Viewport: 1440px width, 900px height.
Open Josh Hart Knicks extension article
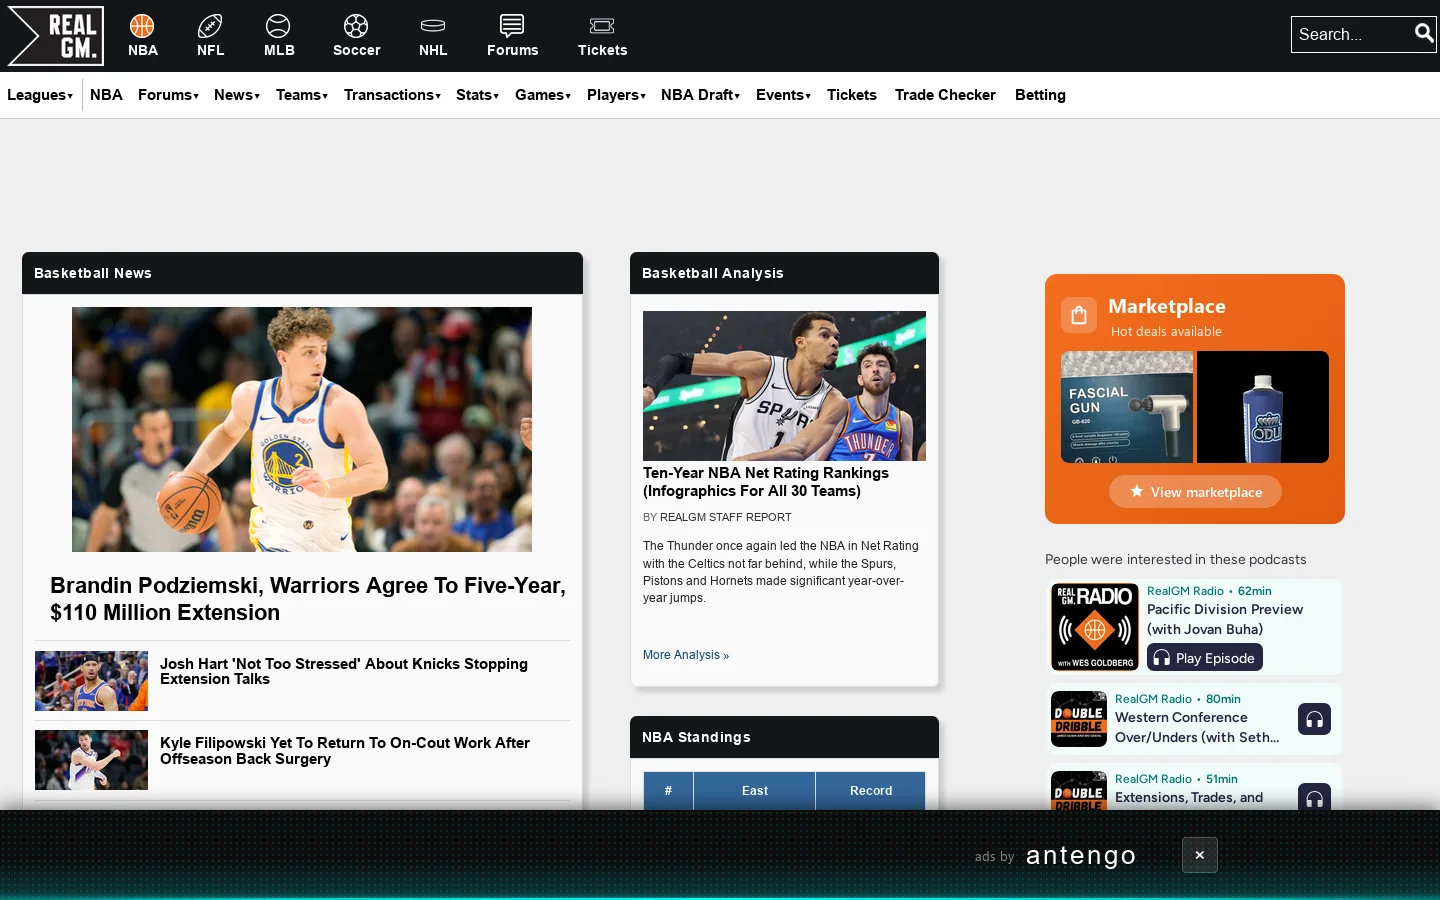point(344,671)
